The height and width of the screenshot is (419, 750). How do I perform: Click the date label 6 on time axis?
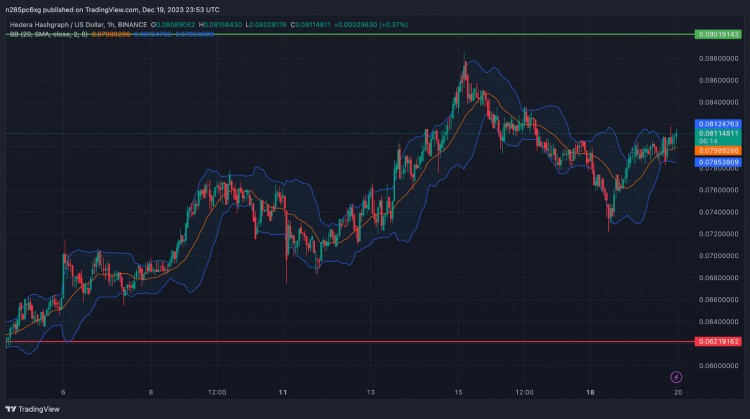[x=63, y=392]
